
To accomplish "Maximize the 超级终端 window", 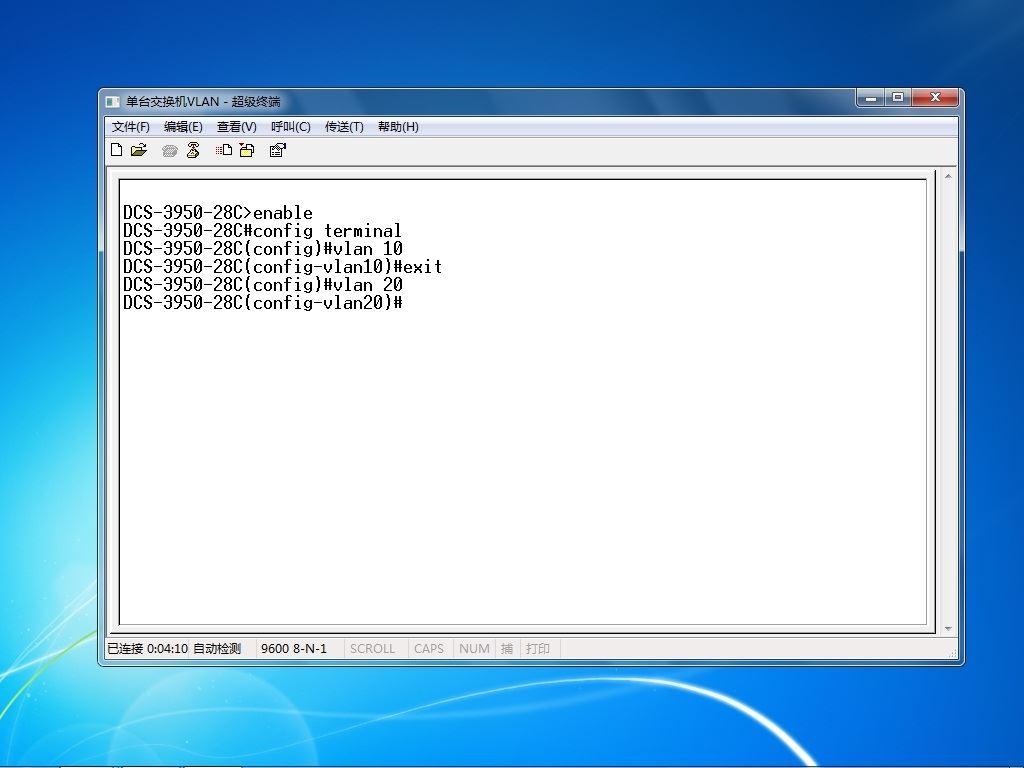I will coord(898,97).
